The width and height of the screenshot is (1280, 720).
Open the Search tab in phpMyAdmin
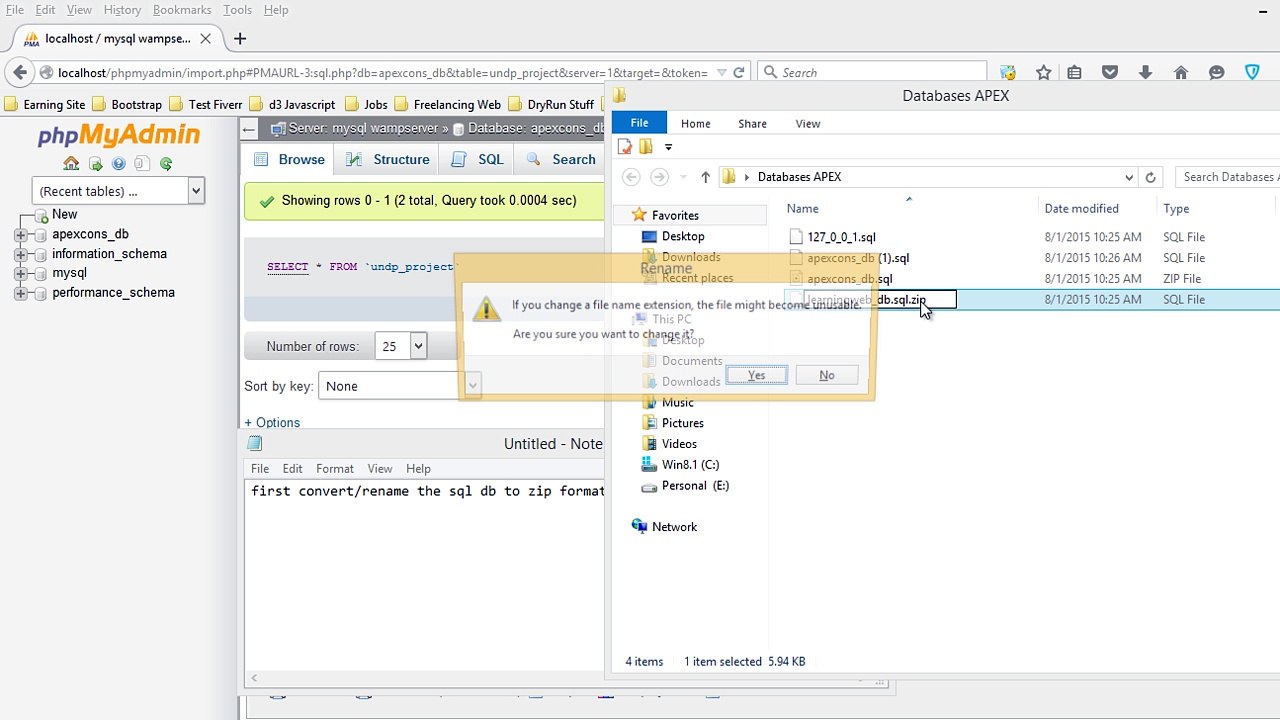561,159
